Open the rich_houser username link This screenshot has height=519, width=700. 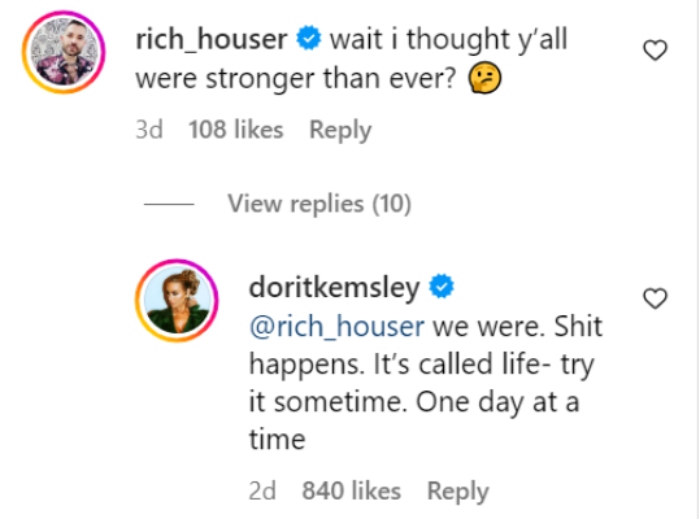(x=211, y=40)
